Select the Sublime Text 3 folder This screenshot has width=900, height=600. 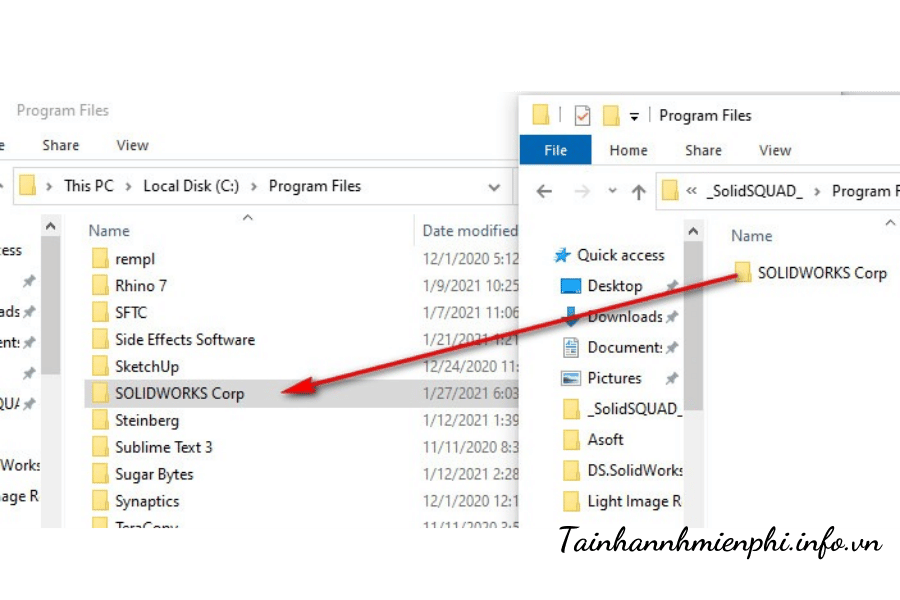(x=163, y=447)
